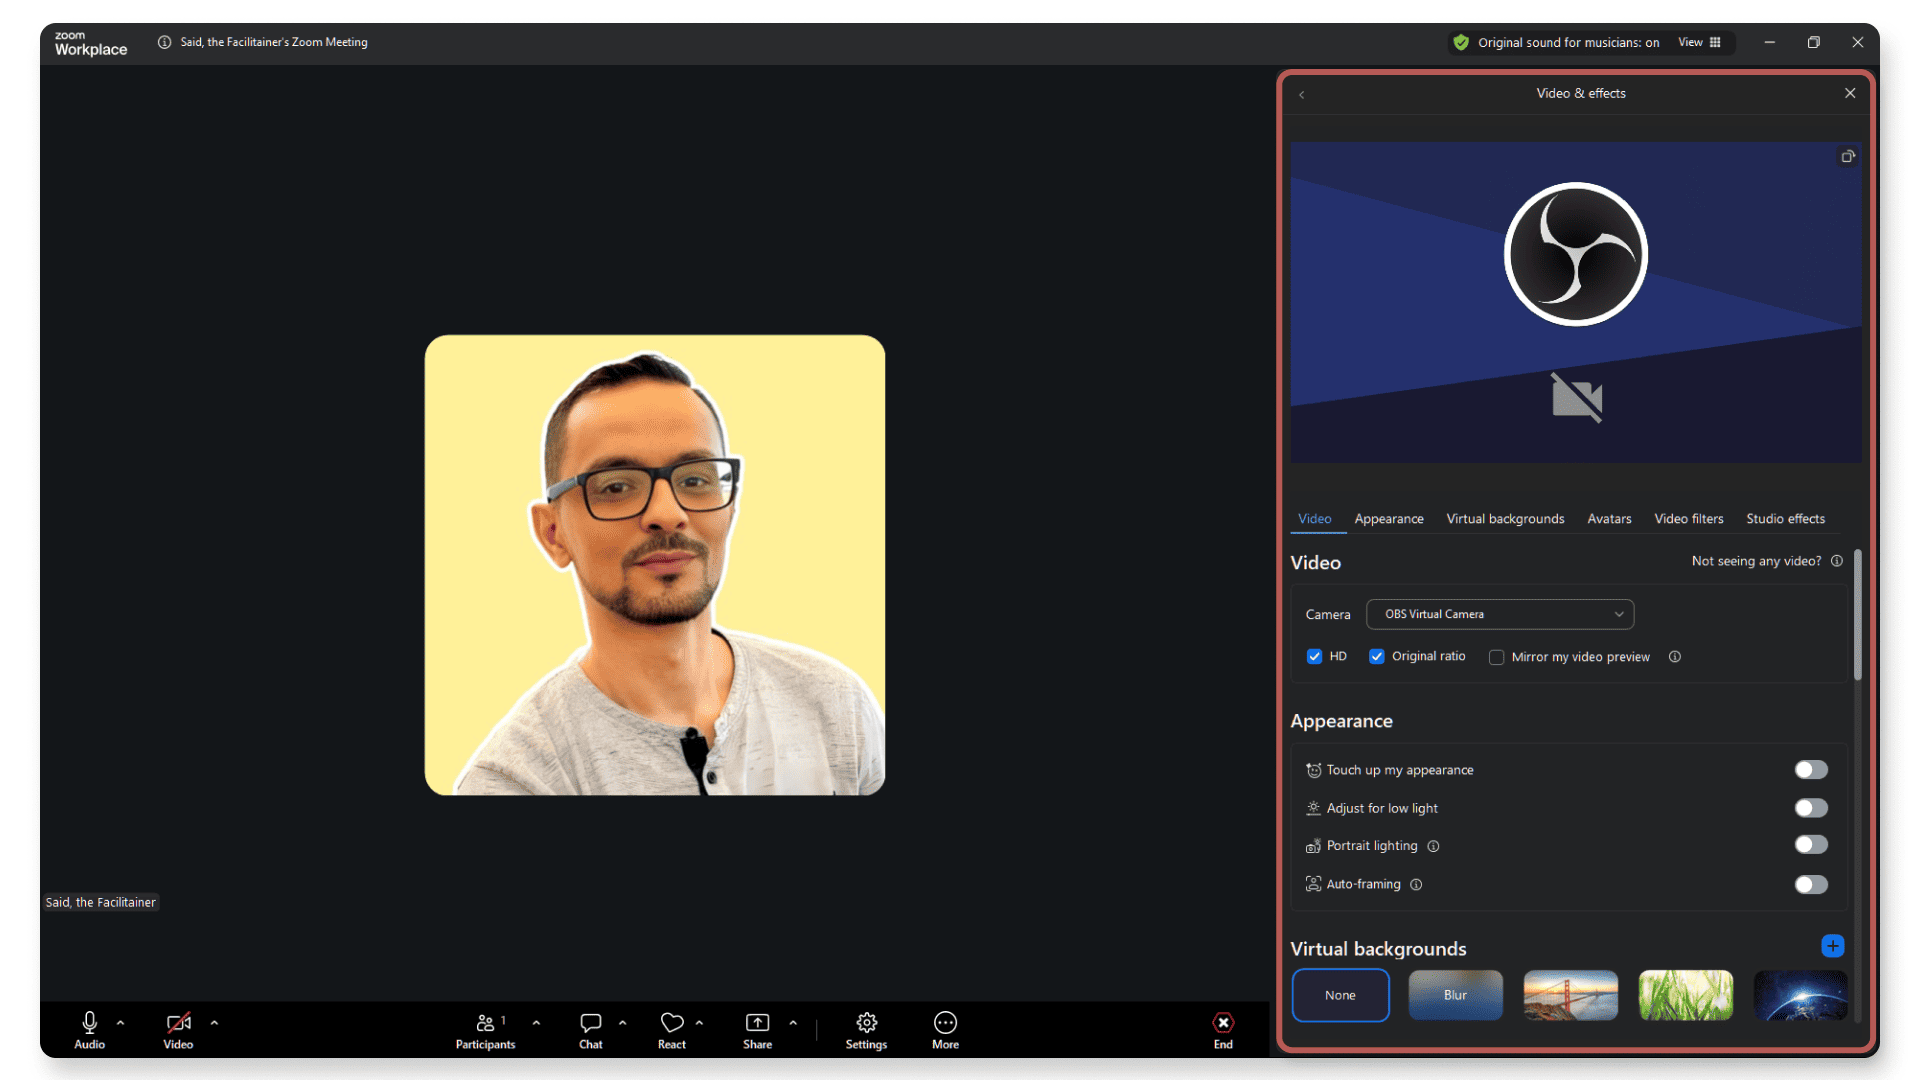Screen dimensions: 1920x1080
Task: Open the Camera dropdown
Action: point(1499,614)
